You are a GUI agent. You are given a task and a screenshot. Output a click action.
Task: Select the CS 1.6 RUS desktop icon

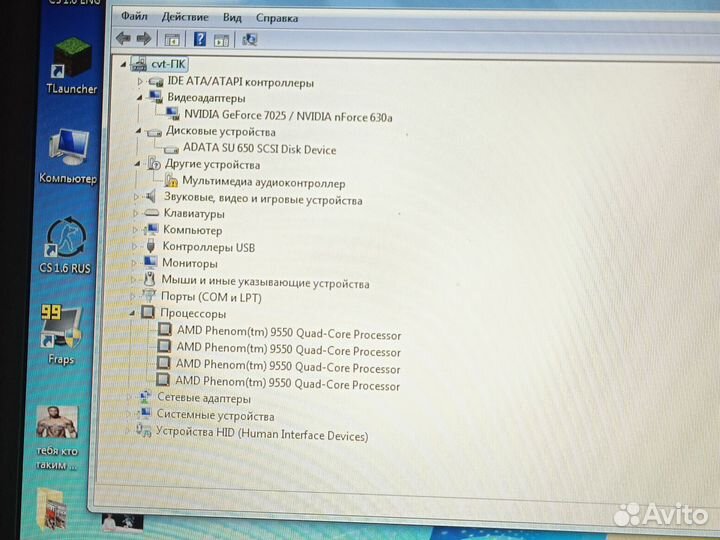[65, 246]
